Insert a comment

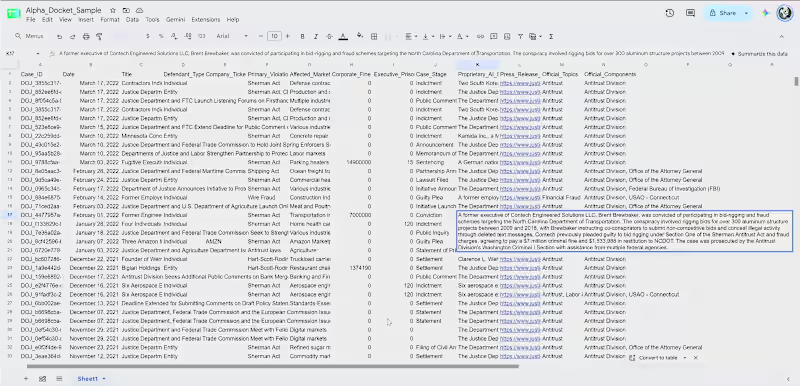493,37
